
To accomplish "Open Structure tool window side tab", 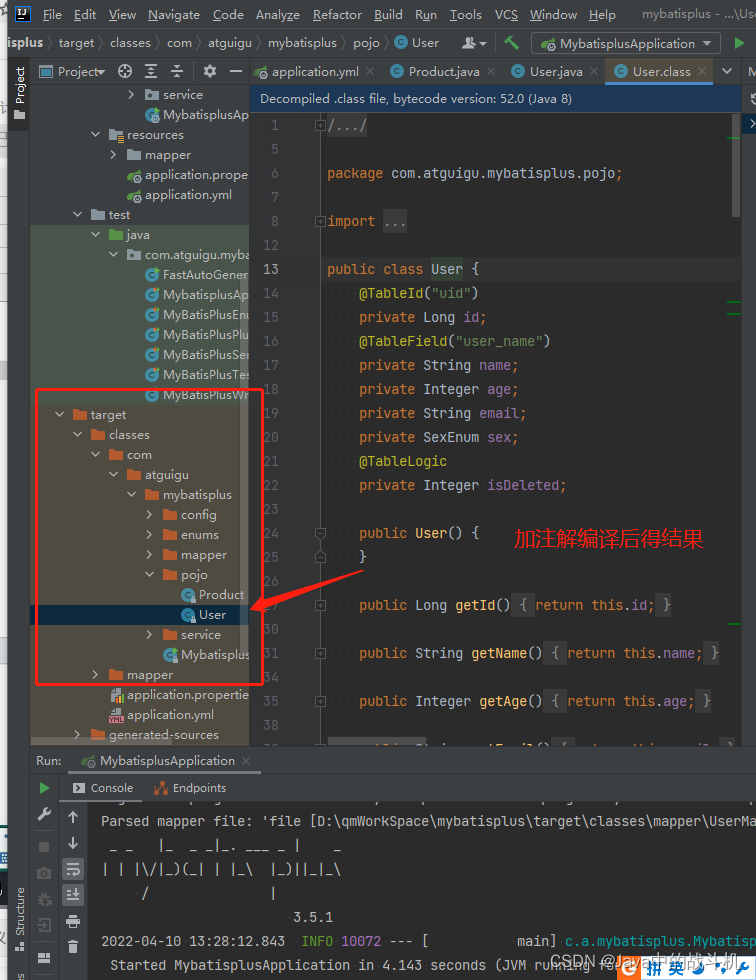I will [x=19, y=919].
